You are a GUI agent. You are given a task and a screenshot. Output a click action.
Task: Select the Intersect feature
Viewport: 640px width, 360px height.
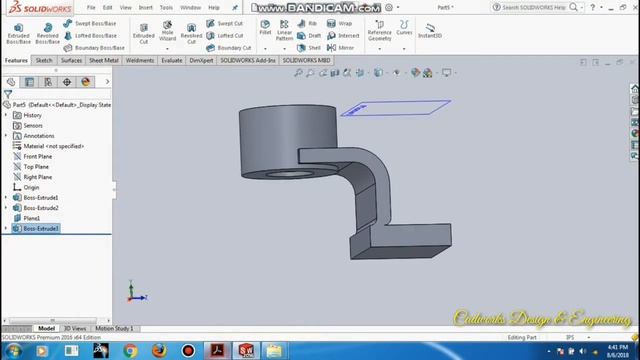(343, 36)
